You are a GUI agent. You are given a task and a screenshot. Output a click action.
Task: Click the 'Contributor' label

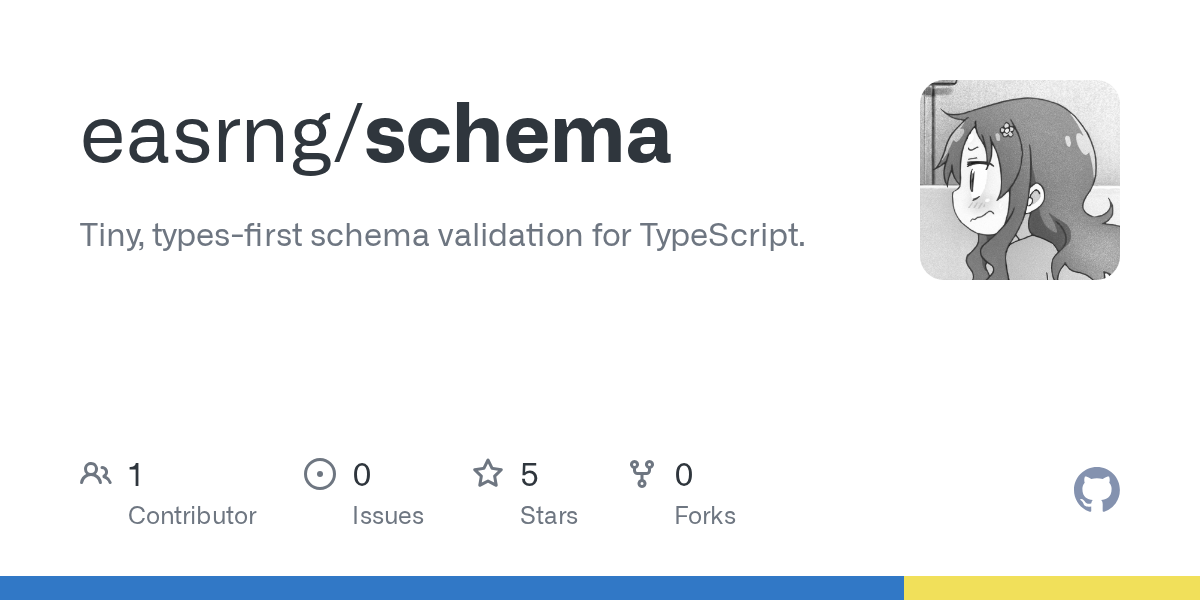coord(192,516)
